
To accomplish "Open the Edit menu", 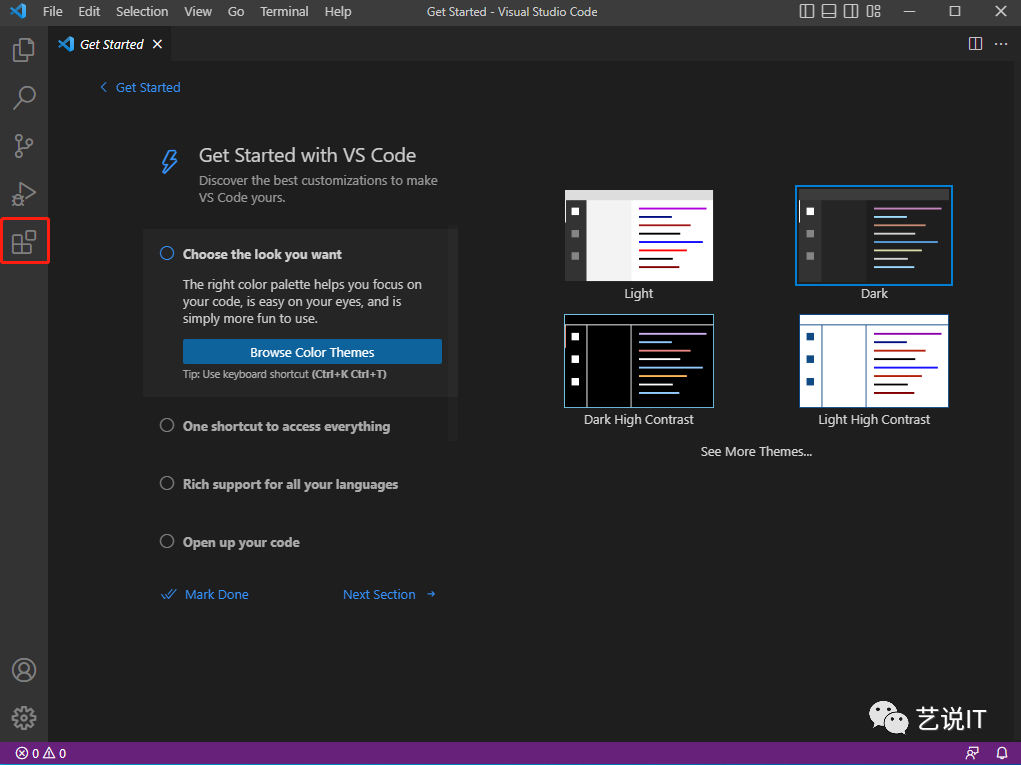I will click(89, 11).
